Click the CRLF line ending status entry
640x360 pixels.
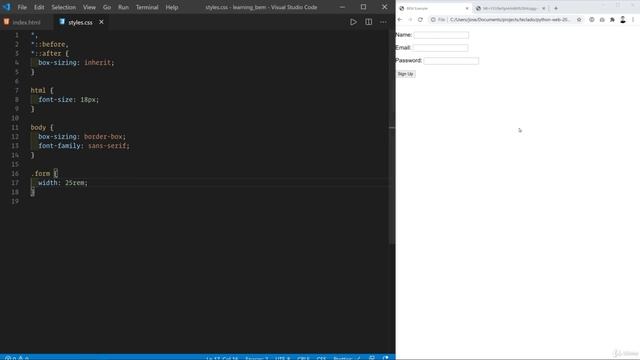tap(303, 358)
